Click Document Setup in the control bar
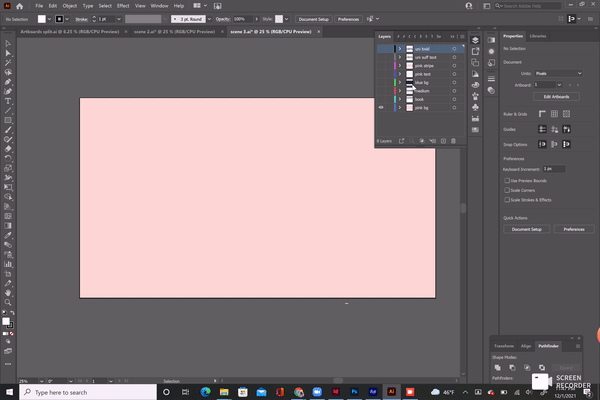This screenshot has width=600, height=400. (313, 19)
